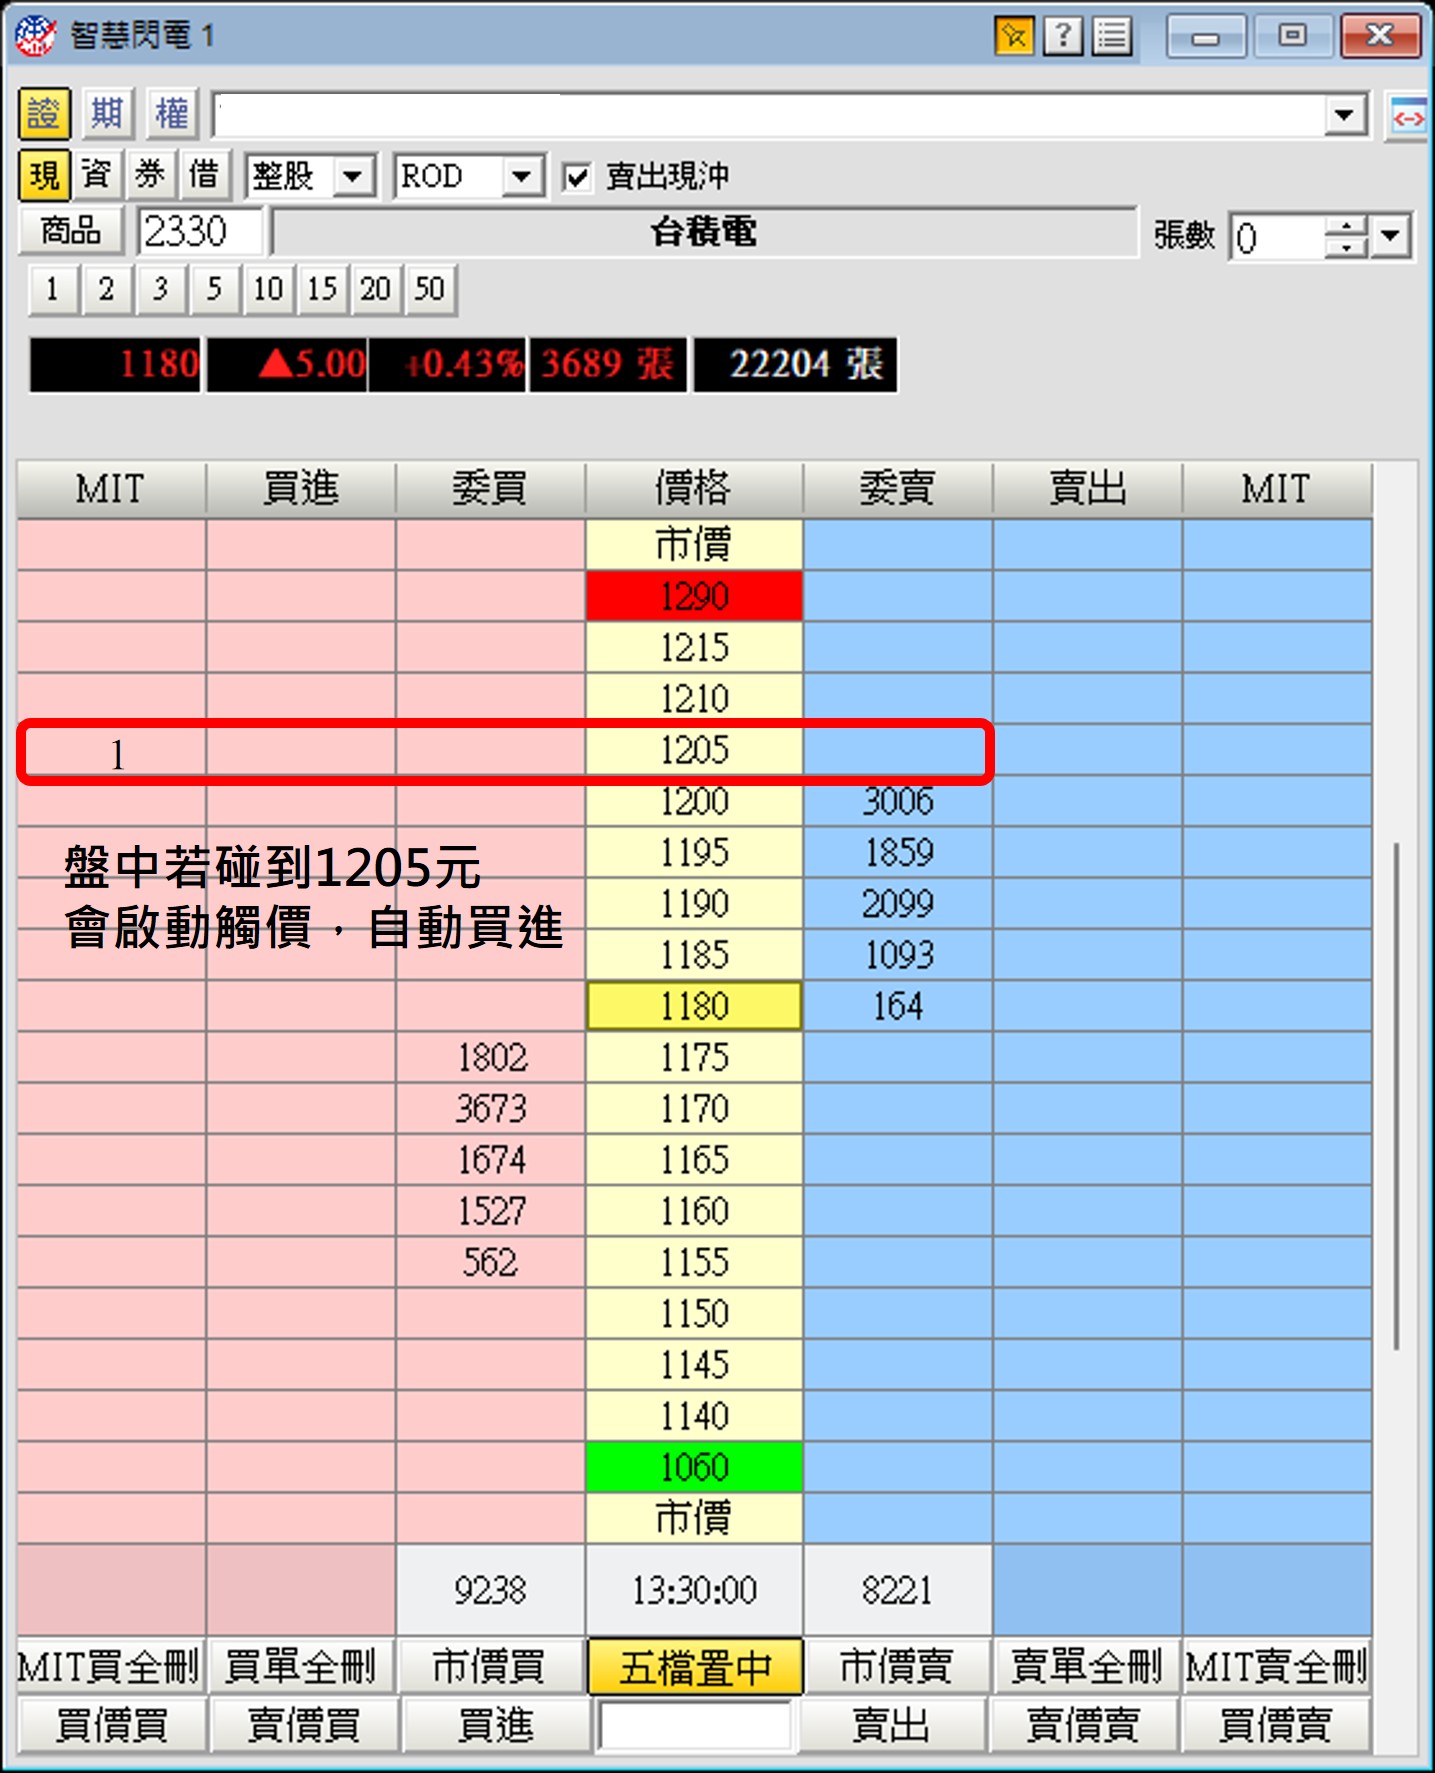
Task: Click the top 市價 market price row
Action: coord(694,545)
